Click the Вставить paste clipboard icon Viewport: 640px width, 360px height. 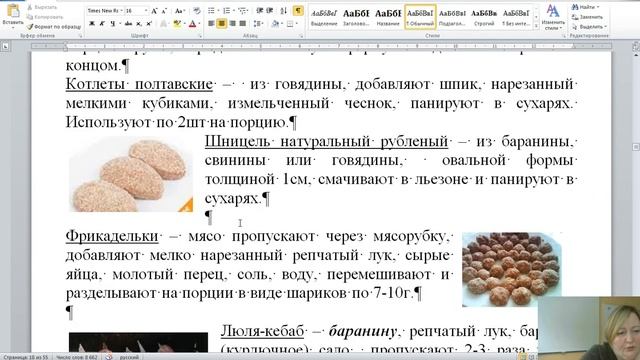coord(13,11)
